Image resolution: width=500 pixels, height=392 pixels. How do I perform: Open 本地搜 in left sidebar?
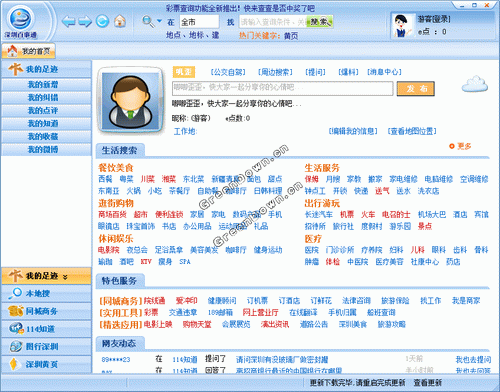[x=46, y=293]
